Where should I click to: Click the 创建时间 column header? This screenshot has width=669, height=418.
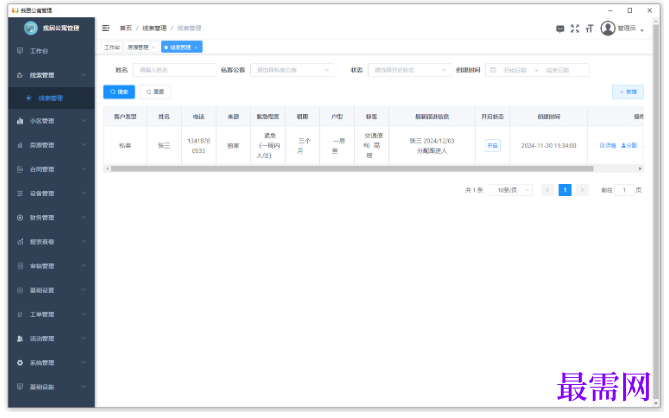(x=549, y=116)
